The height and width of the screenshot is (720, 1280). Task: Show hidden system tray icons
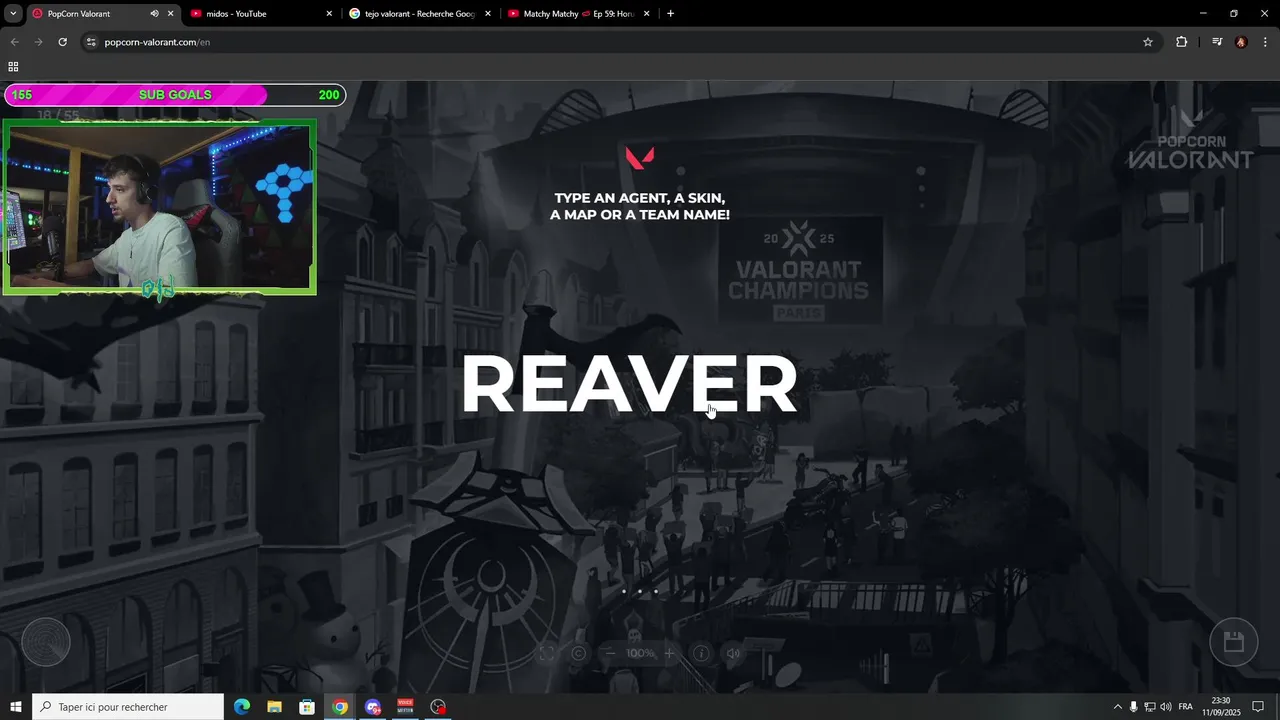1117,707
